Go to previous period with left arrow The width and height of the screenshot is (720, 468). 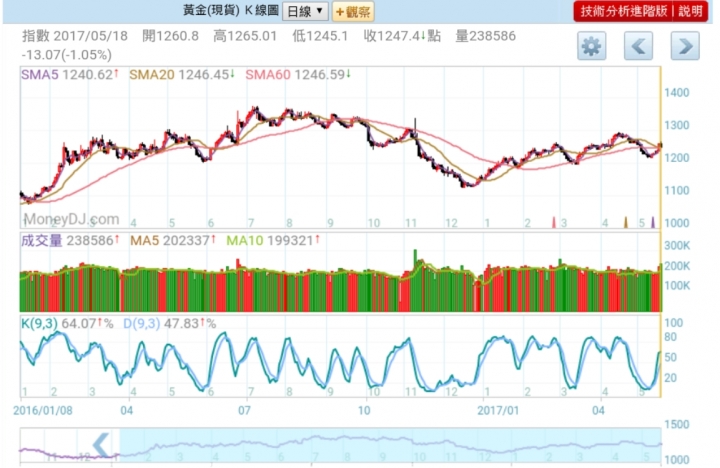coord(638,46)
